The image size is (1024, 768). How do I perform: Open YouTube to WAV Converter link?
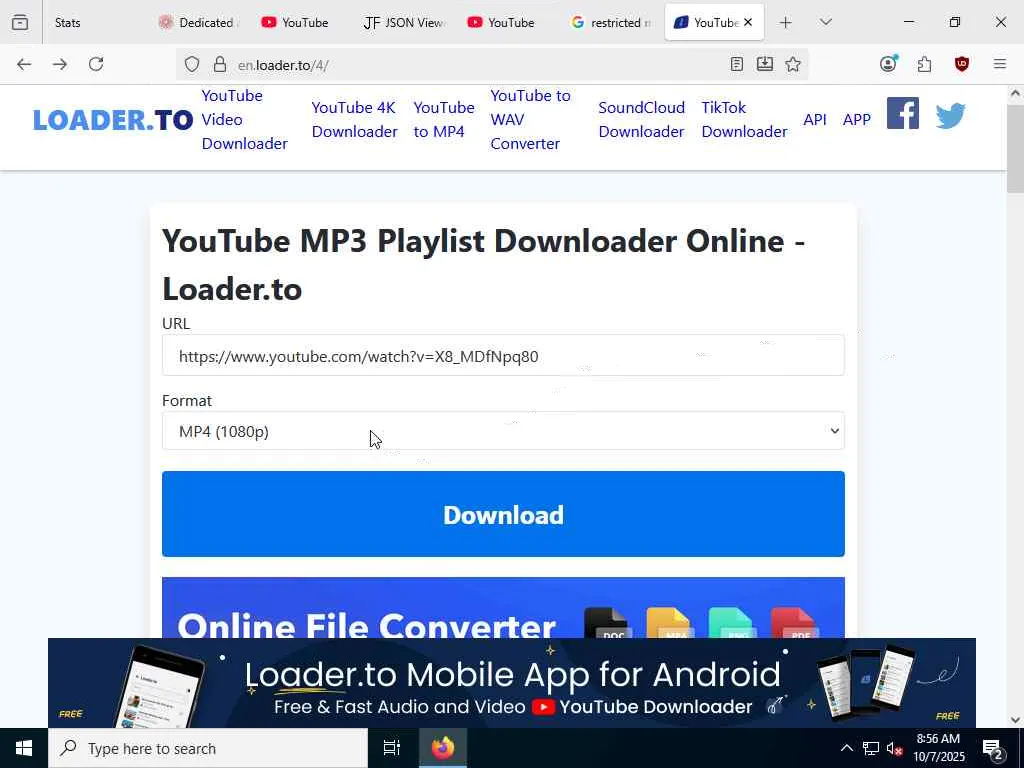[x=530, y=120]
